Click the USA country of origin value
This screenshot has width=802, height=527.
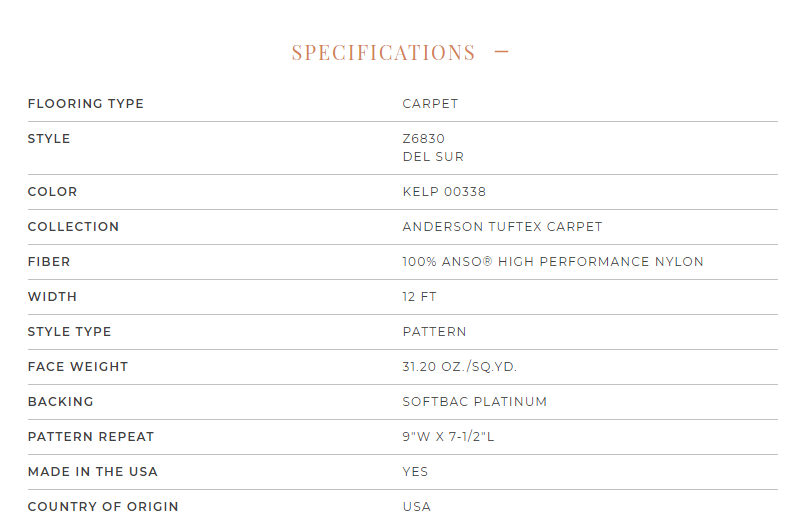417,507
